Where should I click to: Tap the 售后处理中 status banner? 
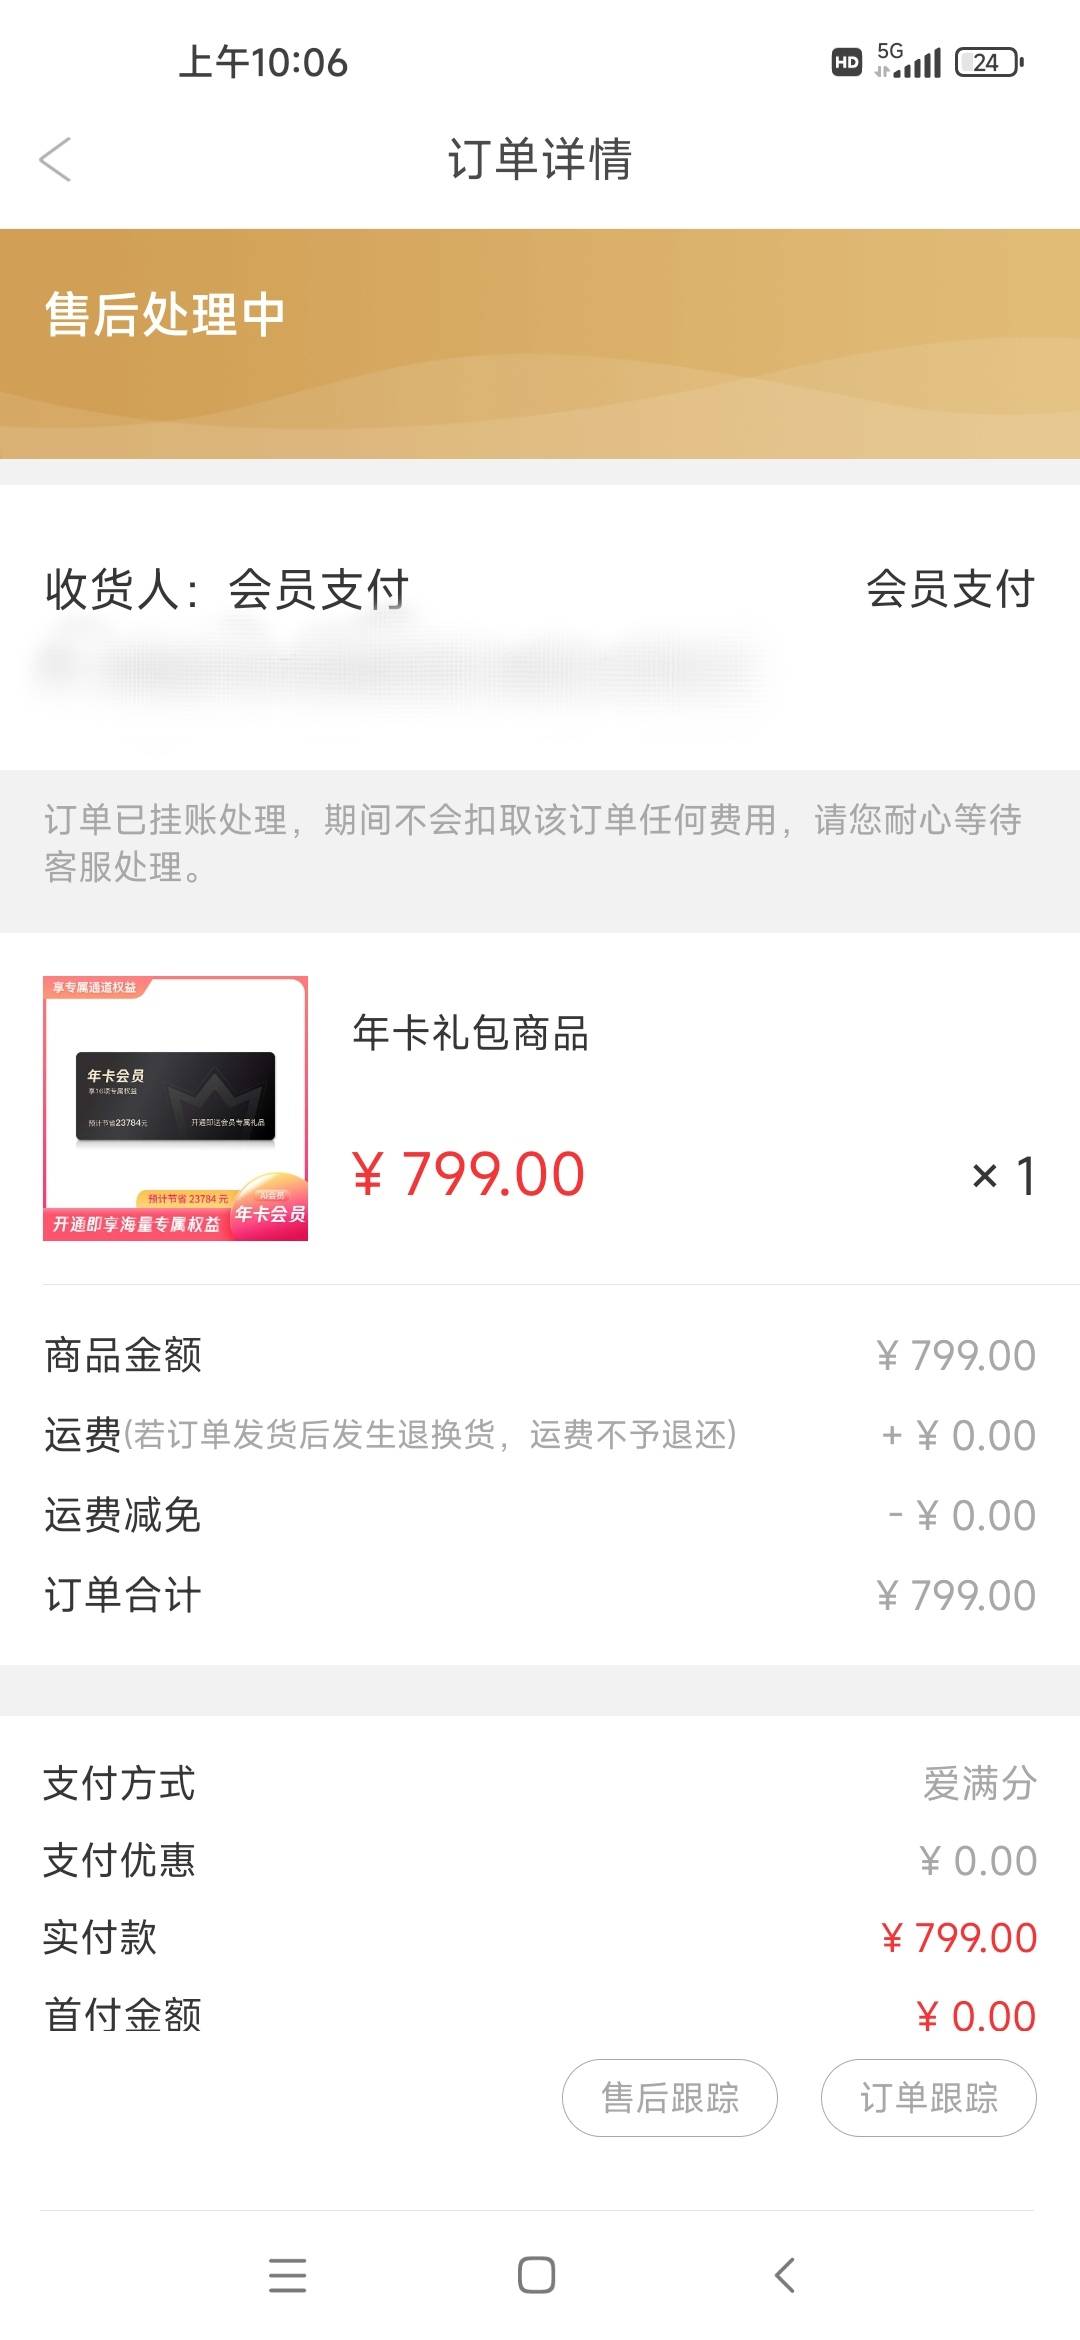(x=540, y=343)
